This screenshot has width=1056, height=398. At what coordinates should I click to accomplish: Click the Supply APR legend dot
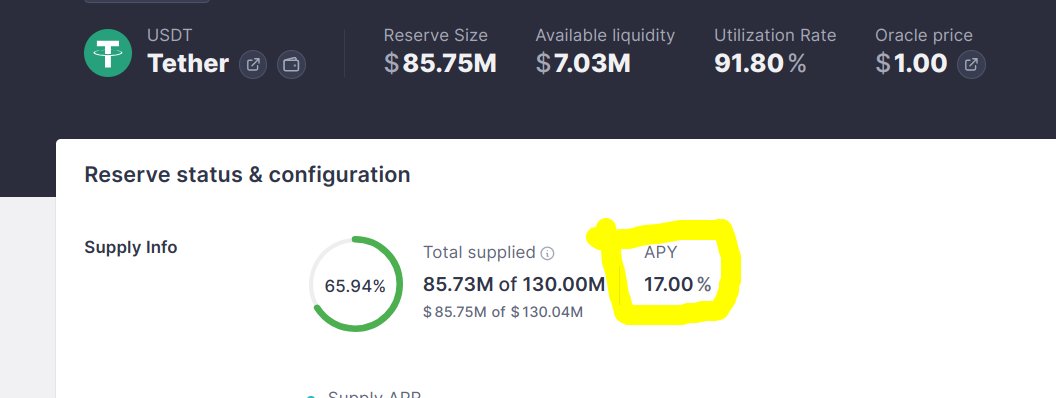click(x=310, y=396)
